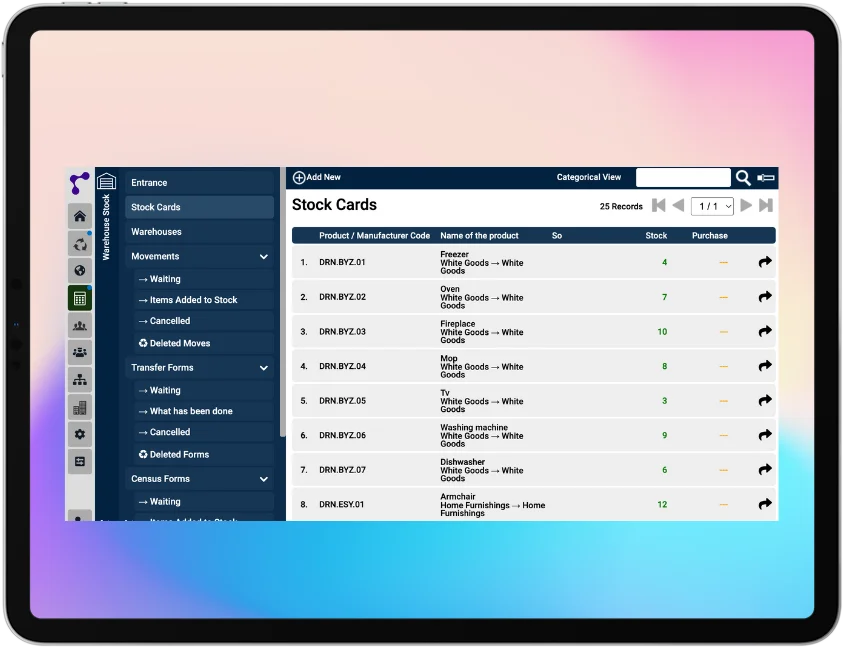This screenshot has width=843, height=647.
Task: Open the Home icon in sidebar
Action: click(80, 216)
